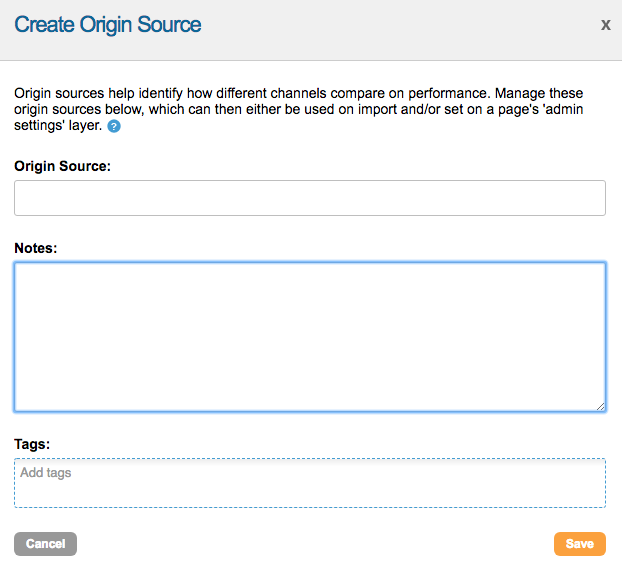Click the "Create Origin Source" dialog title
The height and width of the screenshot is (572, 622).
108,25
